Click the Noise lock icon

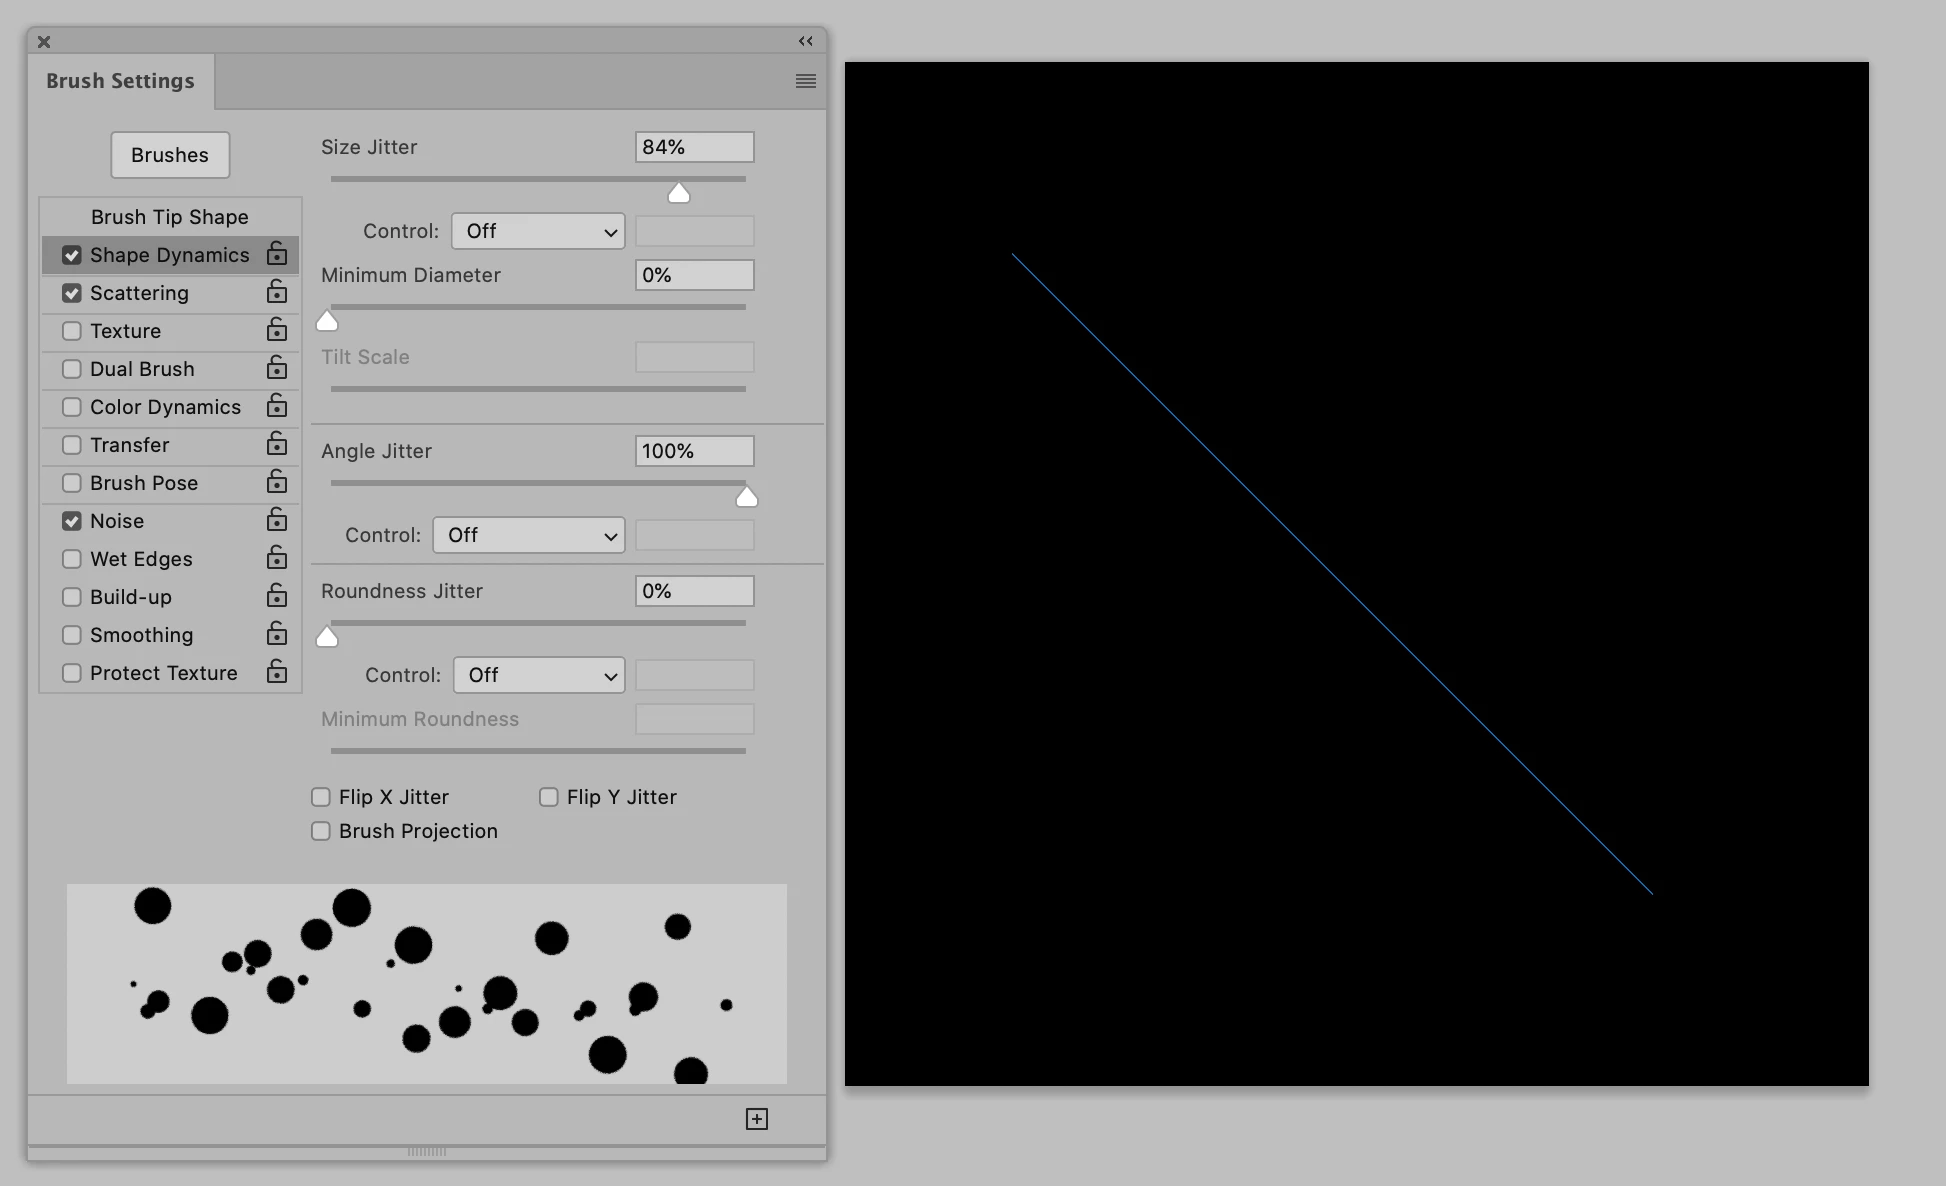tap(277, 520)
